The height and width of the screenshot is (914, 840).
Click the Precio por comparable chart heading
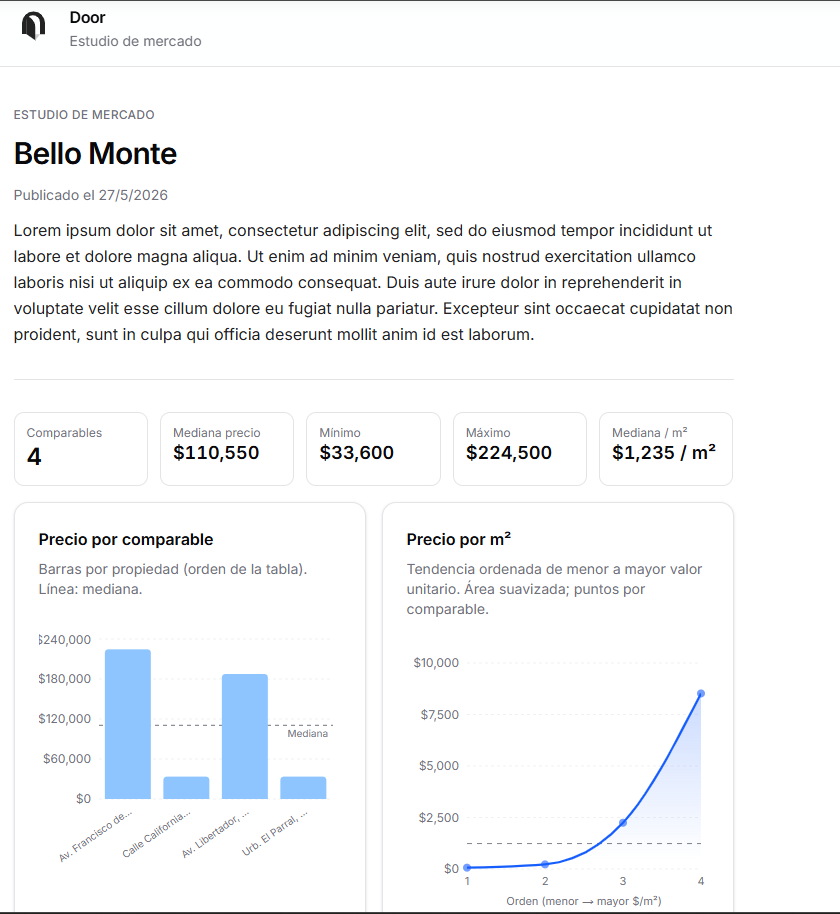tap(126, 540)
